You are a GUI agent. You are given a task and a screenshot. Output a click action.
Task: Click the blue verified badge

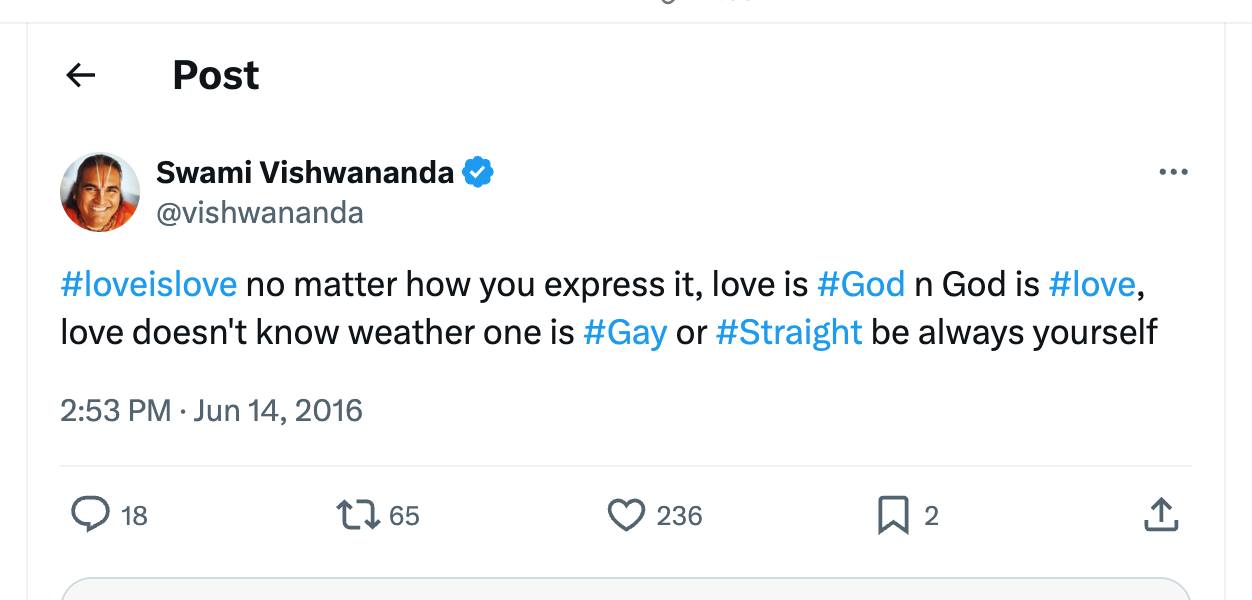pos(477,173)
